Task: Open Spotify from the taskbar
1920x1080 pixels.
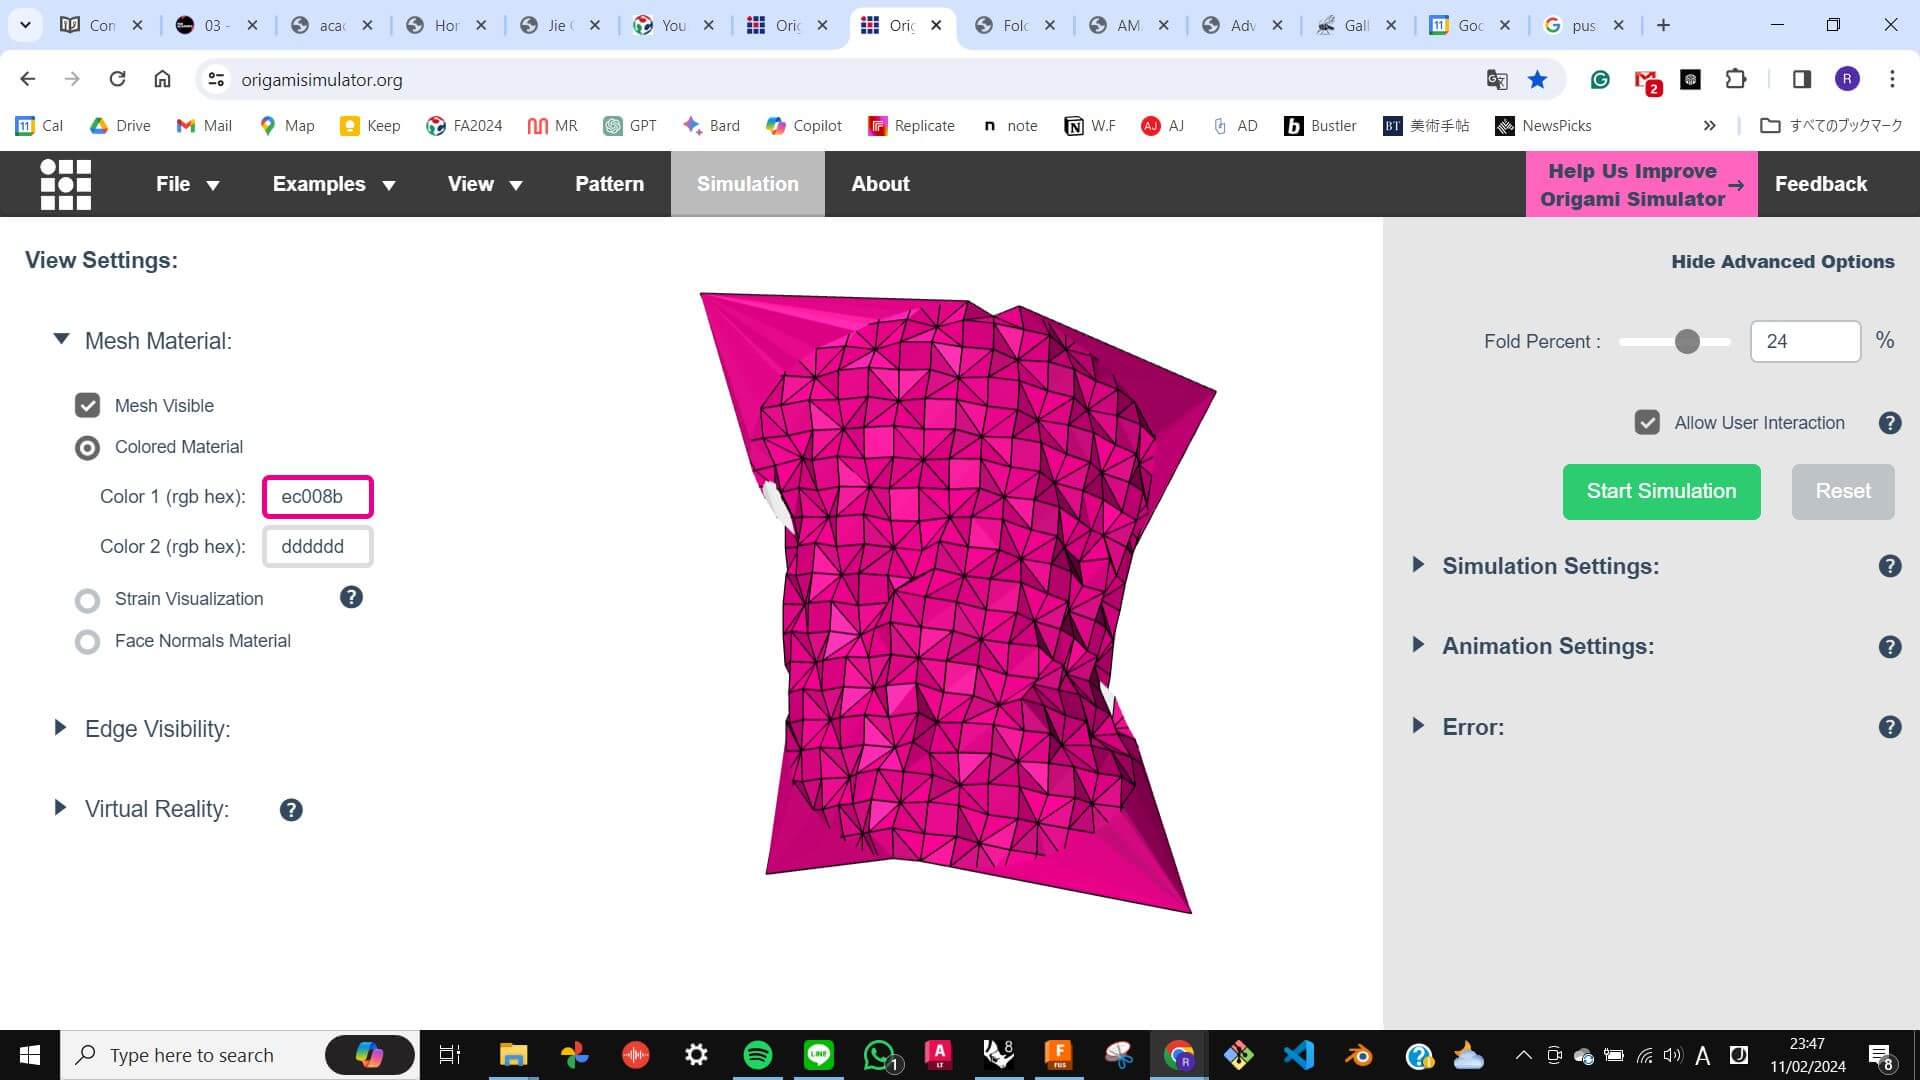Action: (757, 1055)
